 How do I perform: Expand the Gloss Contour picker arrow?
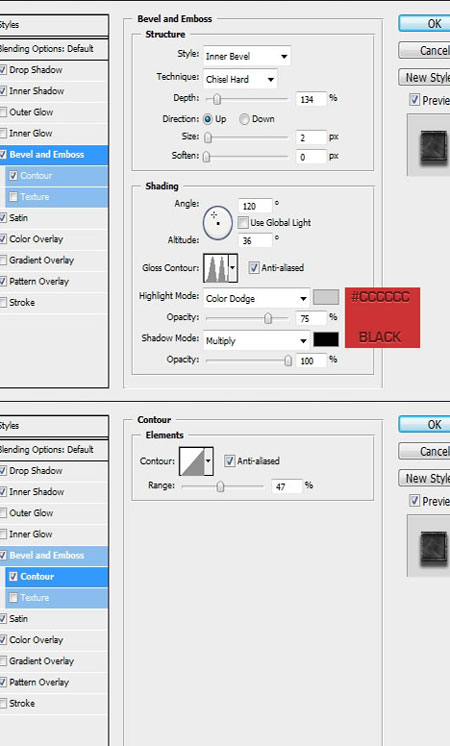[233, 268]
